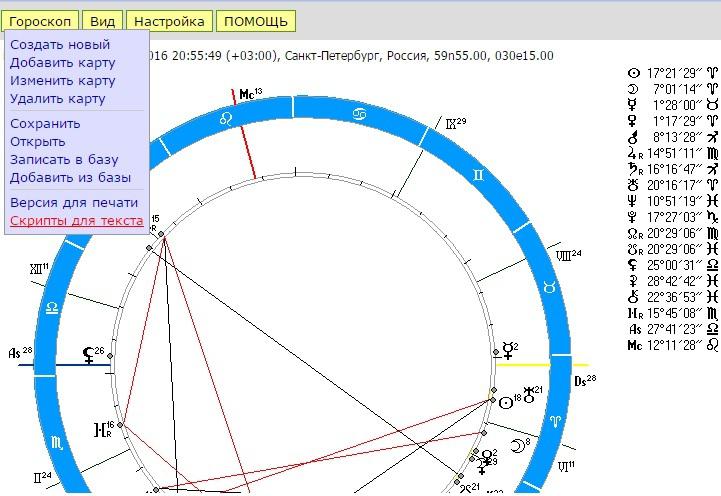
Task: Open the ПОМОЩЬ menu
Action: pos(256,22)
